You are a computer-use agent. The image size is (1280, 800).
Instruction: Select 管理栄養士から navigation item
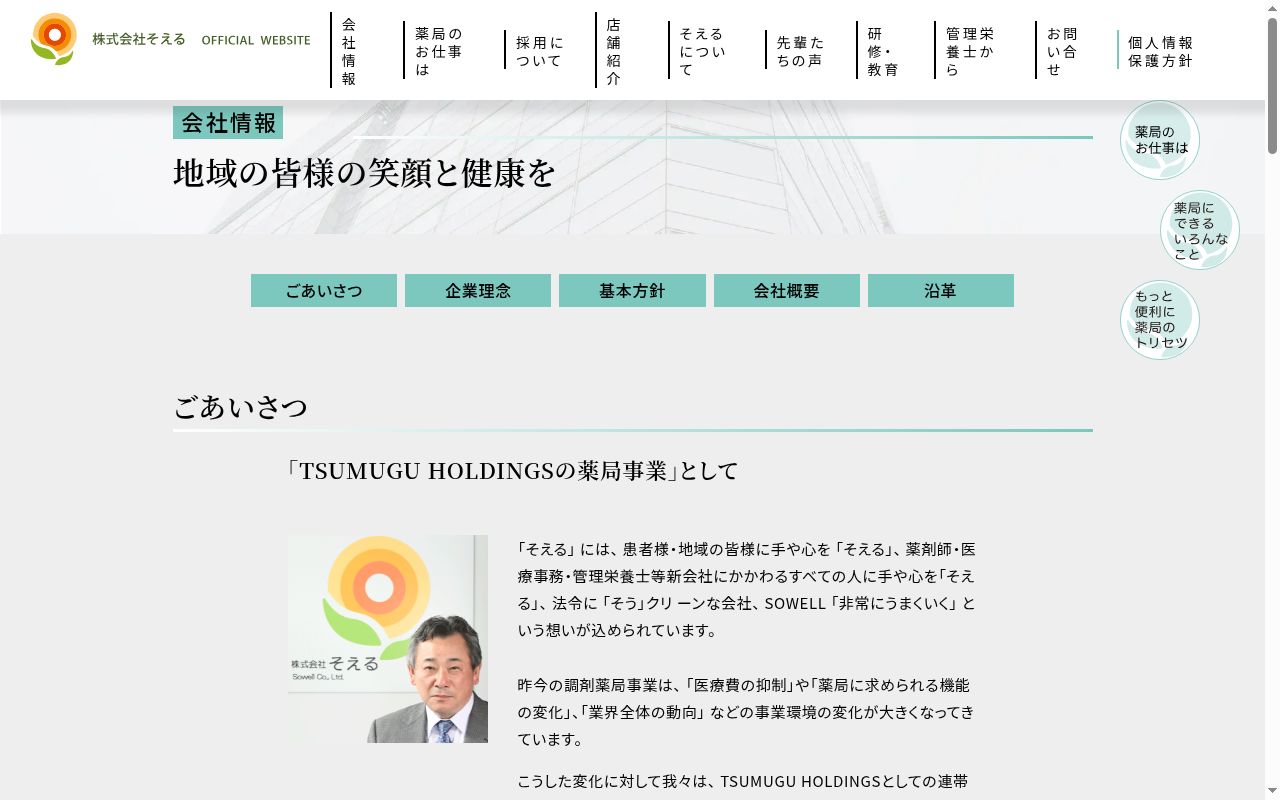tap(971, 50)
